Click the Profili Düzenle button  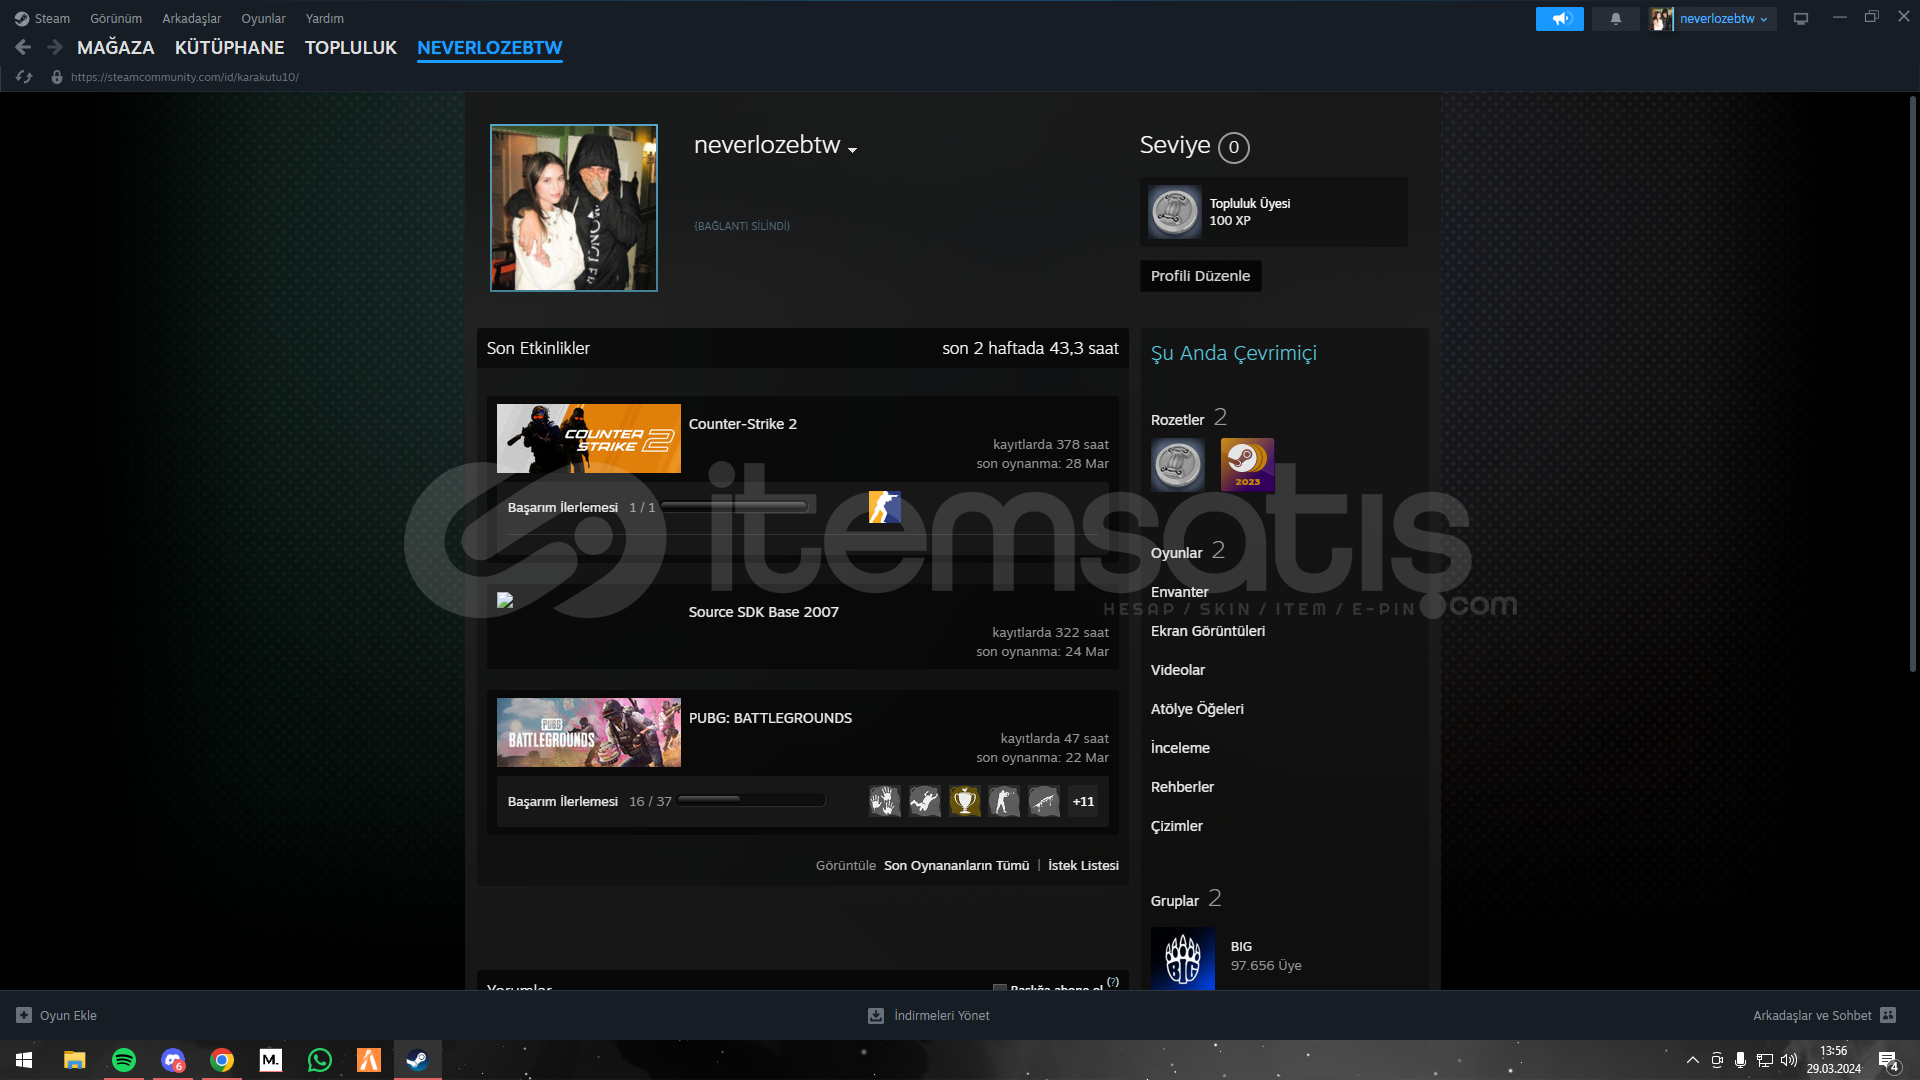click(x=1200, y=276)
